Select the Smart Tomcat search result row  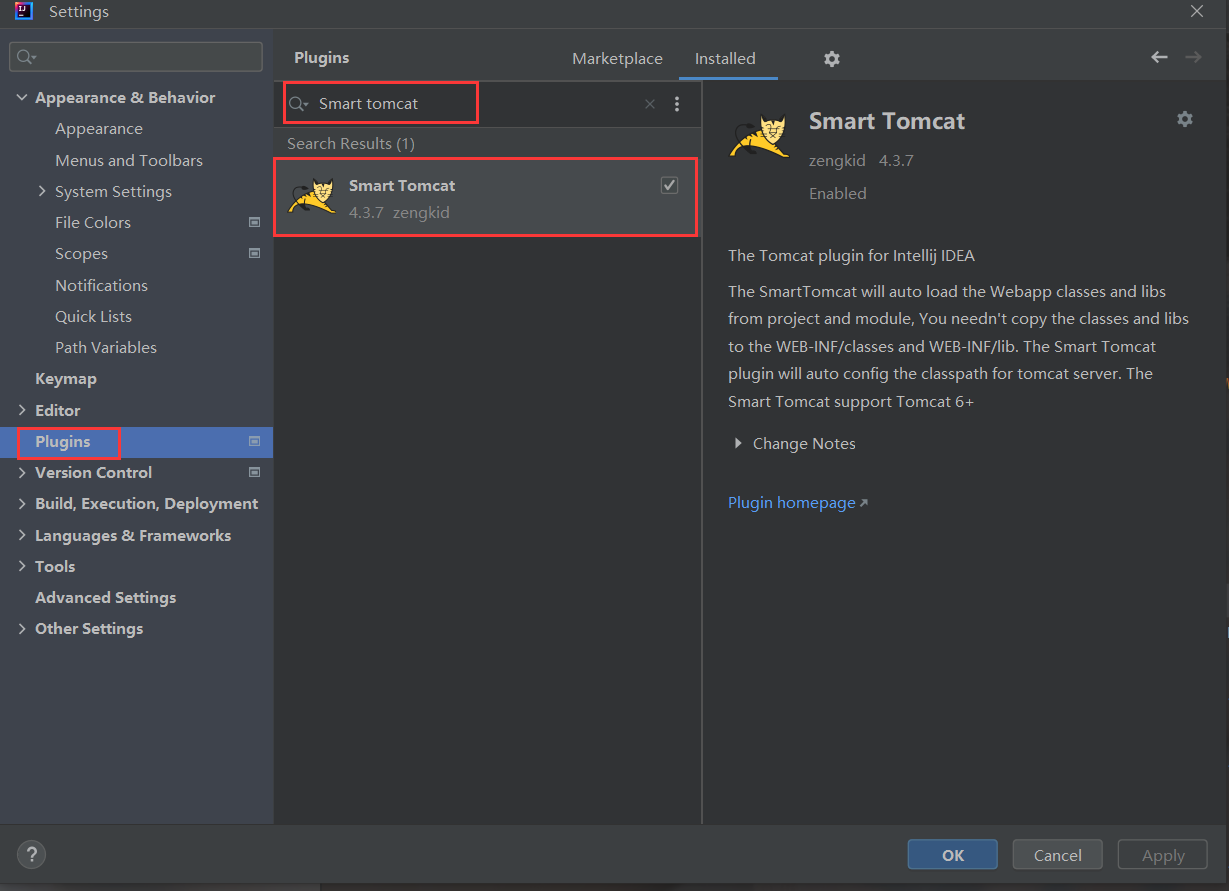(x=485, y=197)
